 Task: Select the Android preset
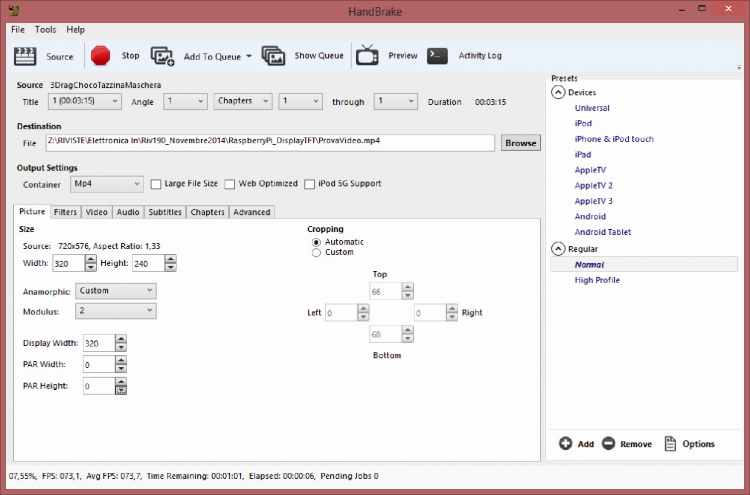click(x=590, y=217)
